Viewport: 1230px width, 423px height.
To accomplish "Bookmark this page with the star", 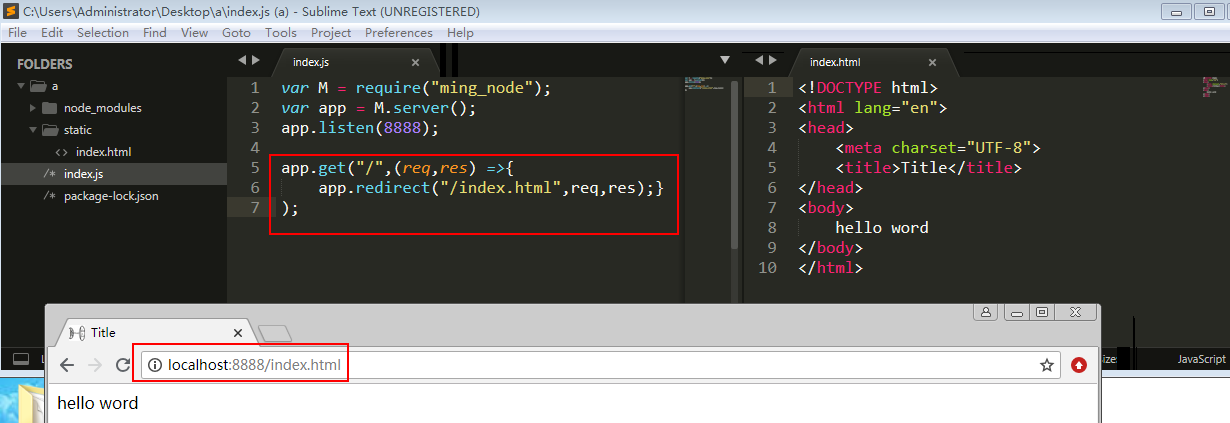I will pos(1047,366).
